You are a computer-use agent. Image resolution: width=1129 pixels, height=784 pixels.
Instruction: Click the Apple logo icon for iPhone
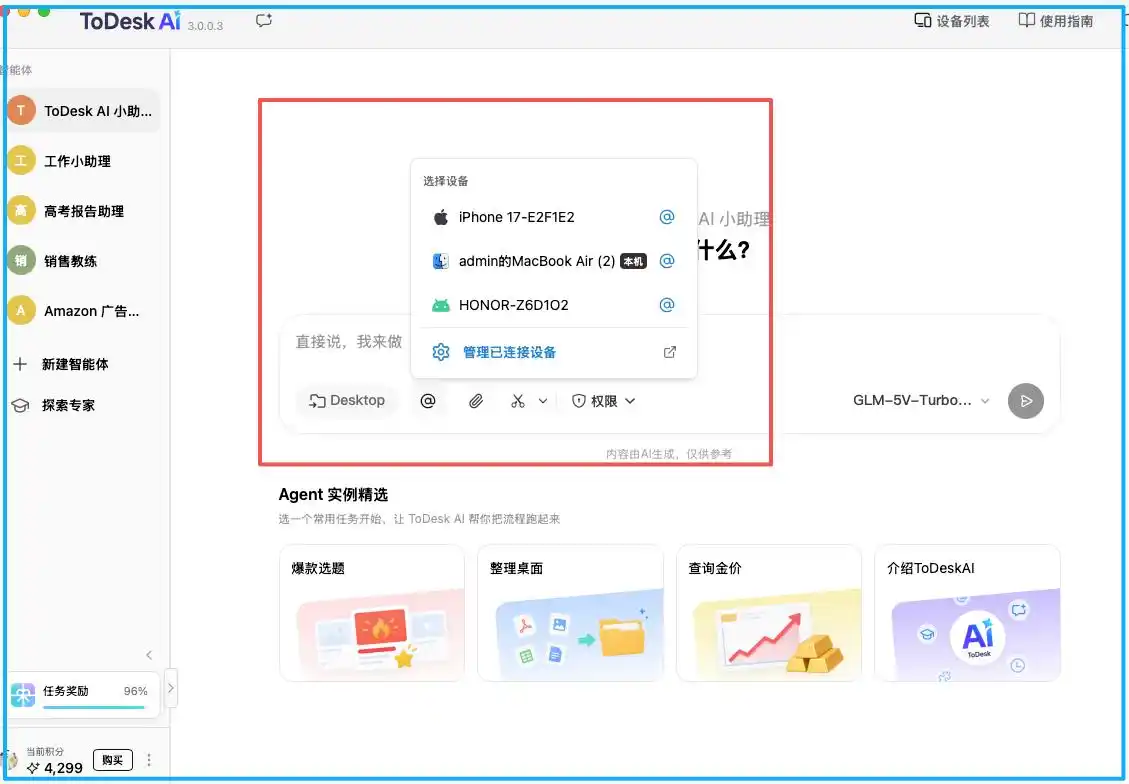(441, 217)
